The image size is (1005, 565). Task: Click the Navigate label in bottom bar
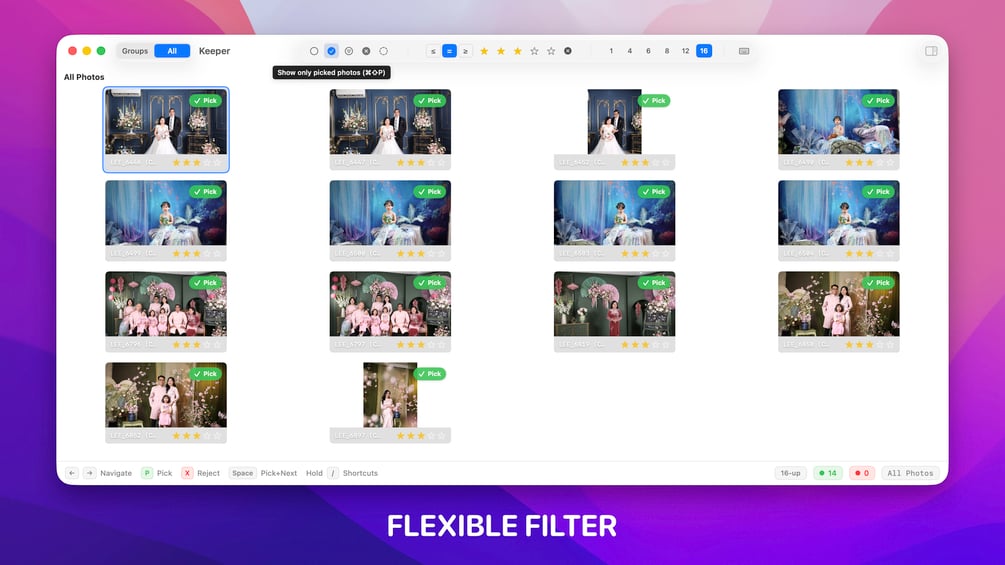pyautogui.click(x=116, y=473)
